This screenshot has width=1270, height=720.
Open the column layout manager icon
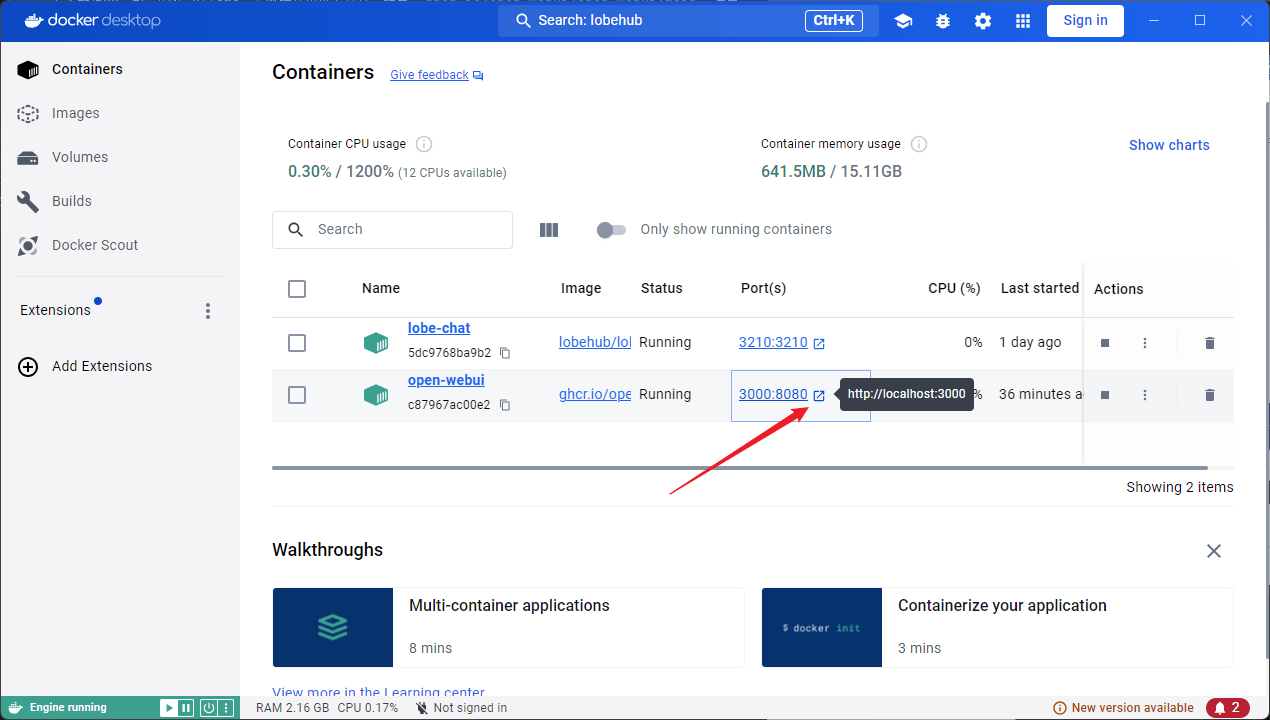(549, 230)
